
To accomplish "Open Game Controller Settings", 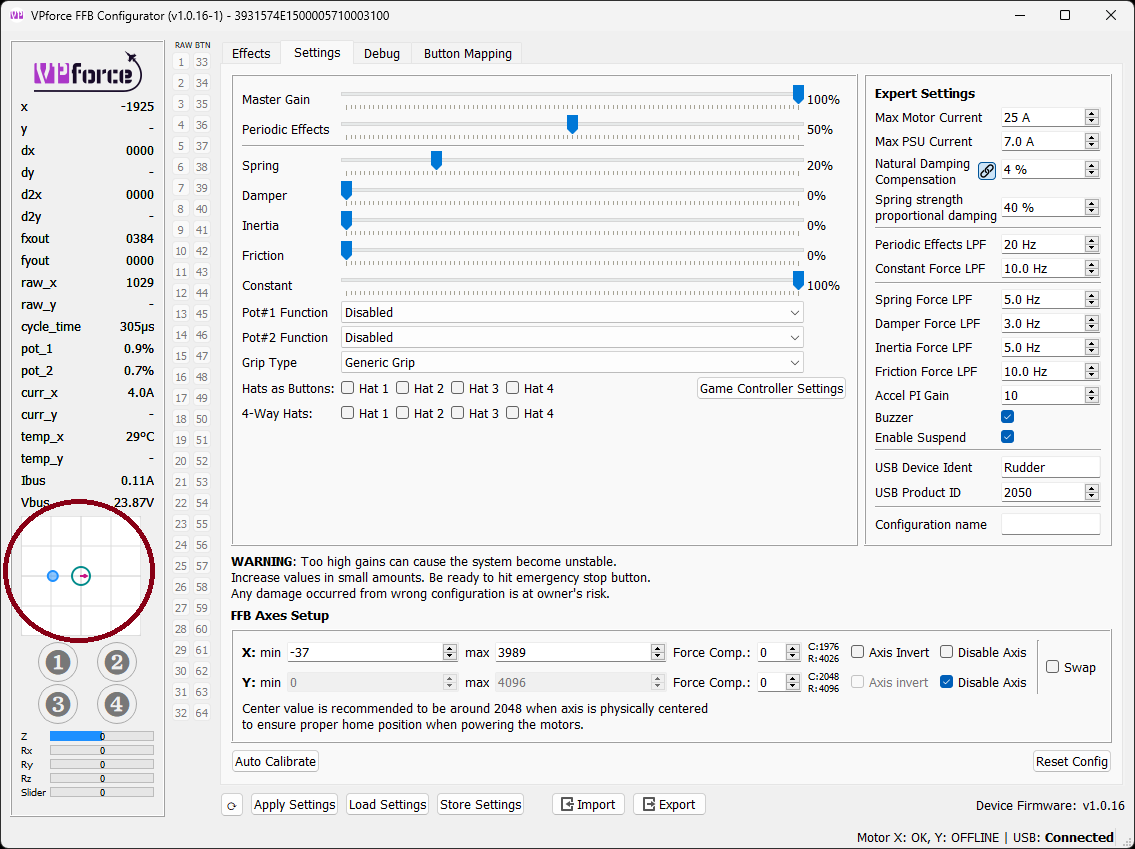I will (x=772, y=389).
